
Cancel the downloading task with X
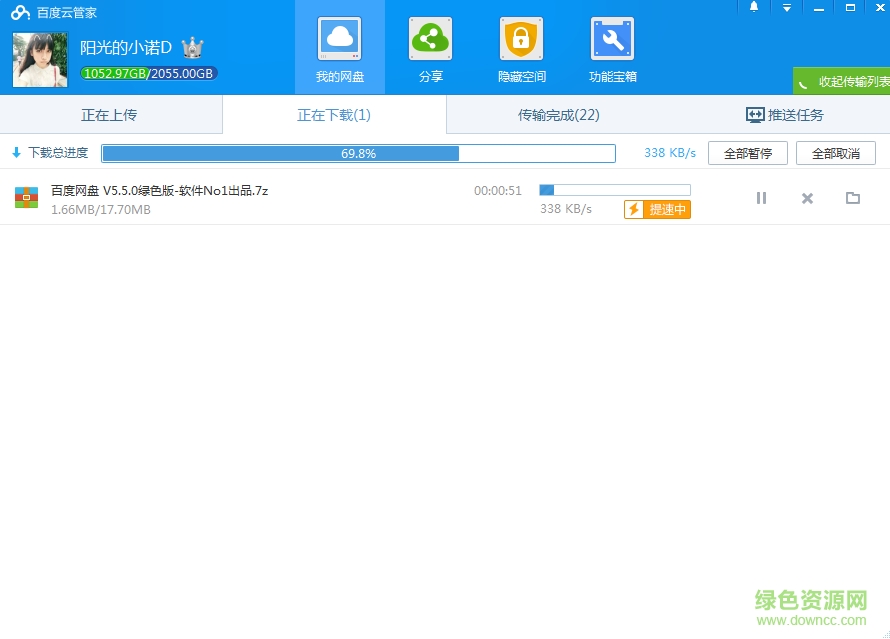(x=807, y=198)
